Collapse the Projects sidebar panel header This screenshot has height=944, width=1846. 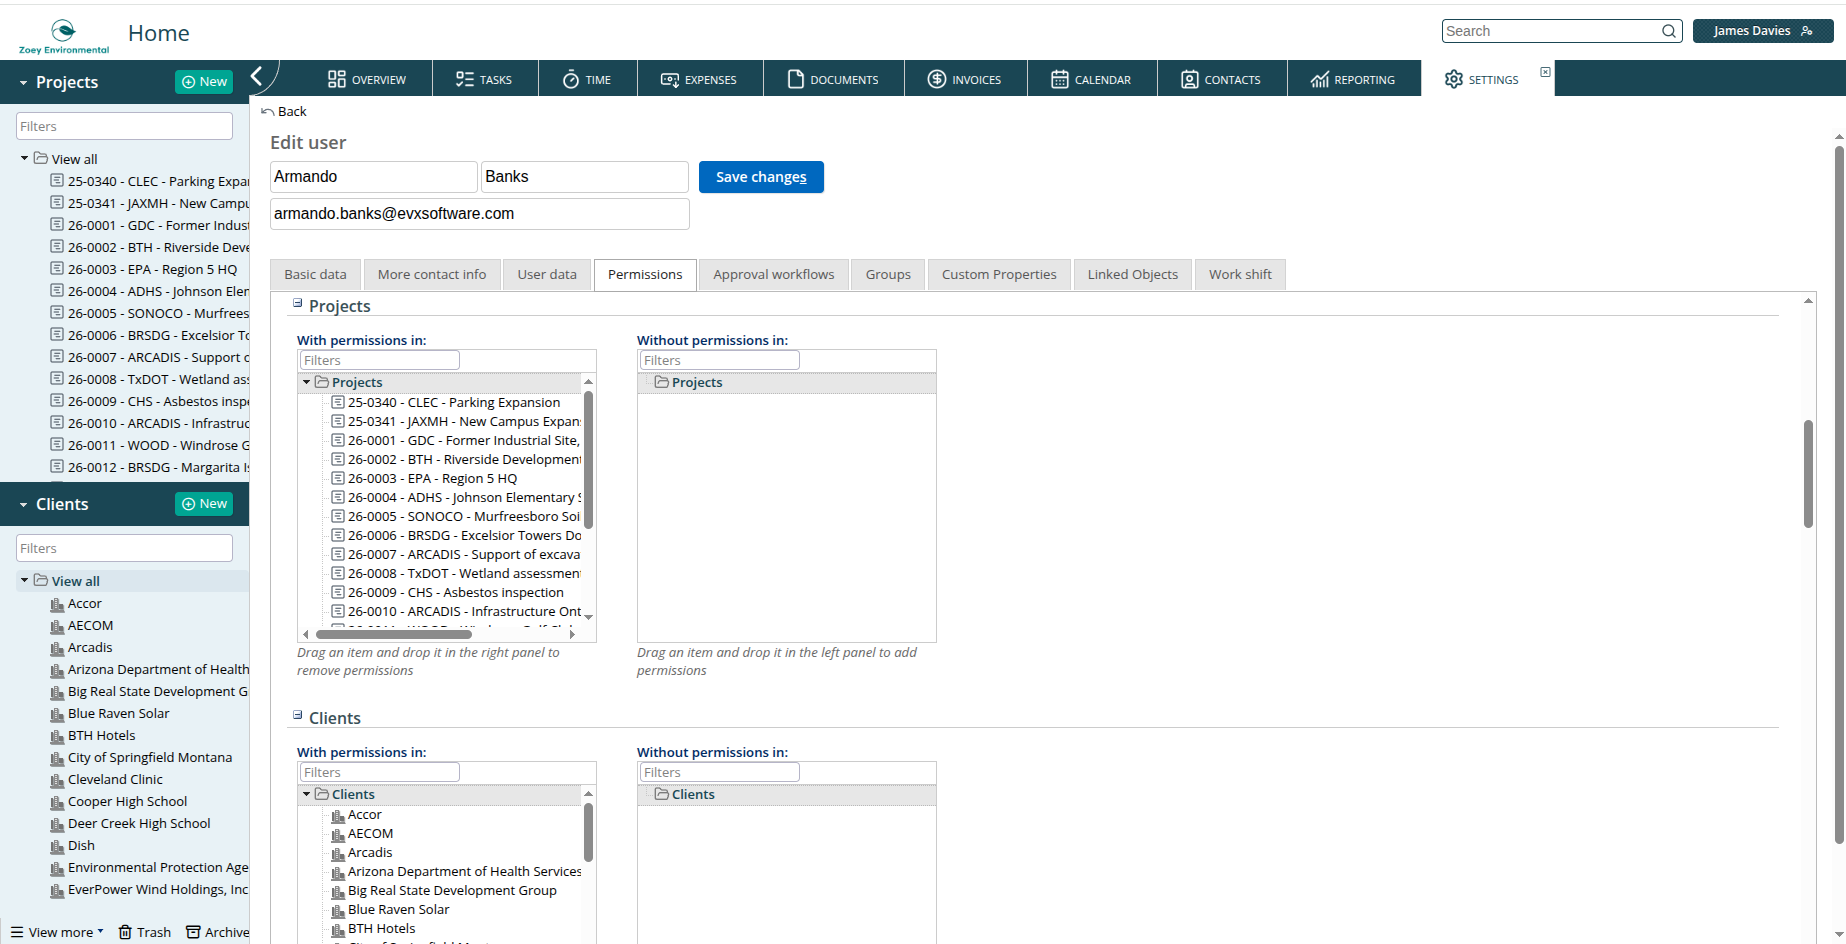(x=23, y=83)
